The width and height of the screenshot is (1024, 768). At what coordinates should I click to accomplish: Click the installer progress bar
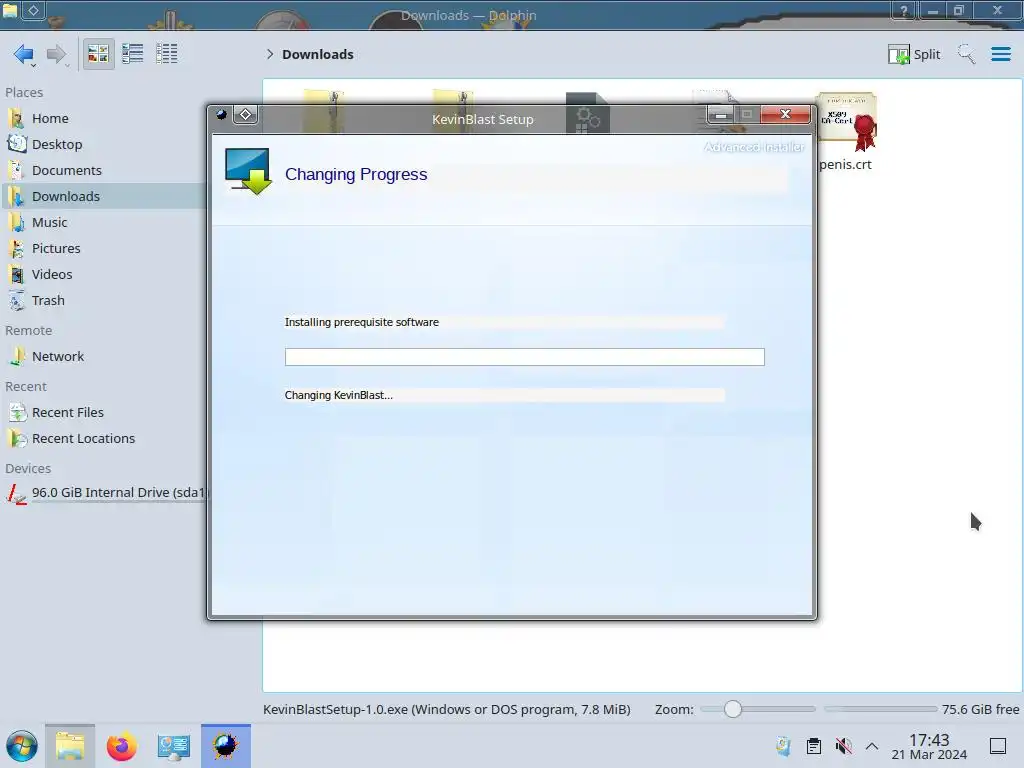pos(524,357)
